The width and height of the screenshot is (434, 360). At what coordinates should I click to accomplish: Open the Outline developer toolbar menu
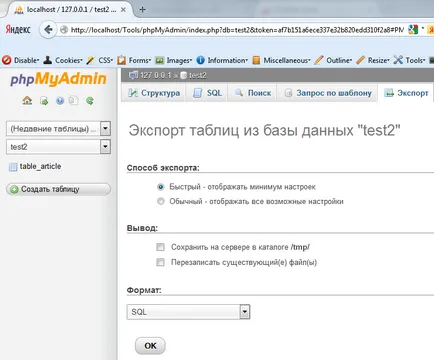coord(333,60)
